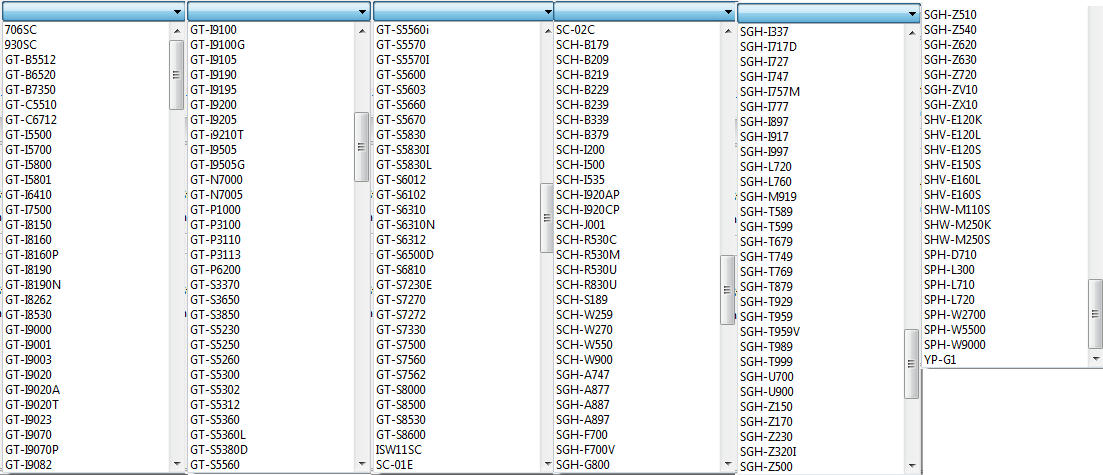The width and height of the screenshot is (1103, 475).
Task: Select the YP-G1 entry
Action: 940,360
